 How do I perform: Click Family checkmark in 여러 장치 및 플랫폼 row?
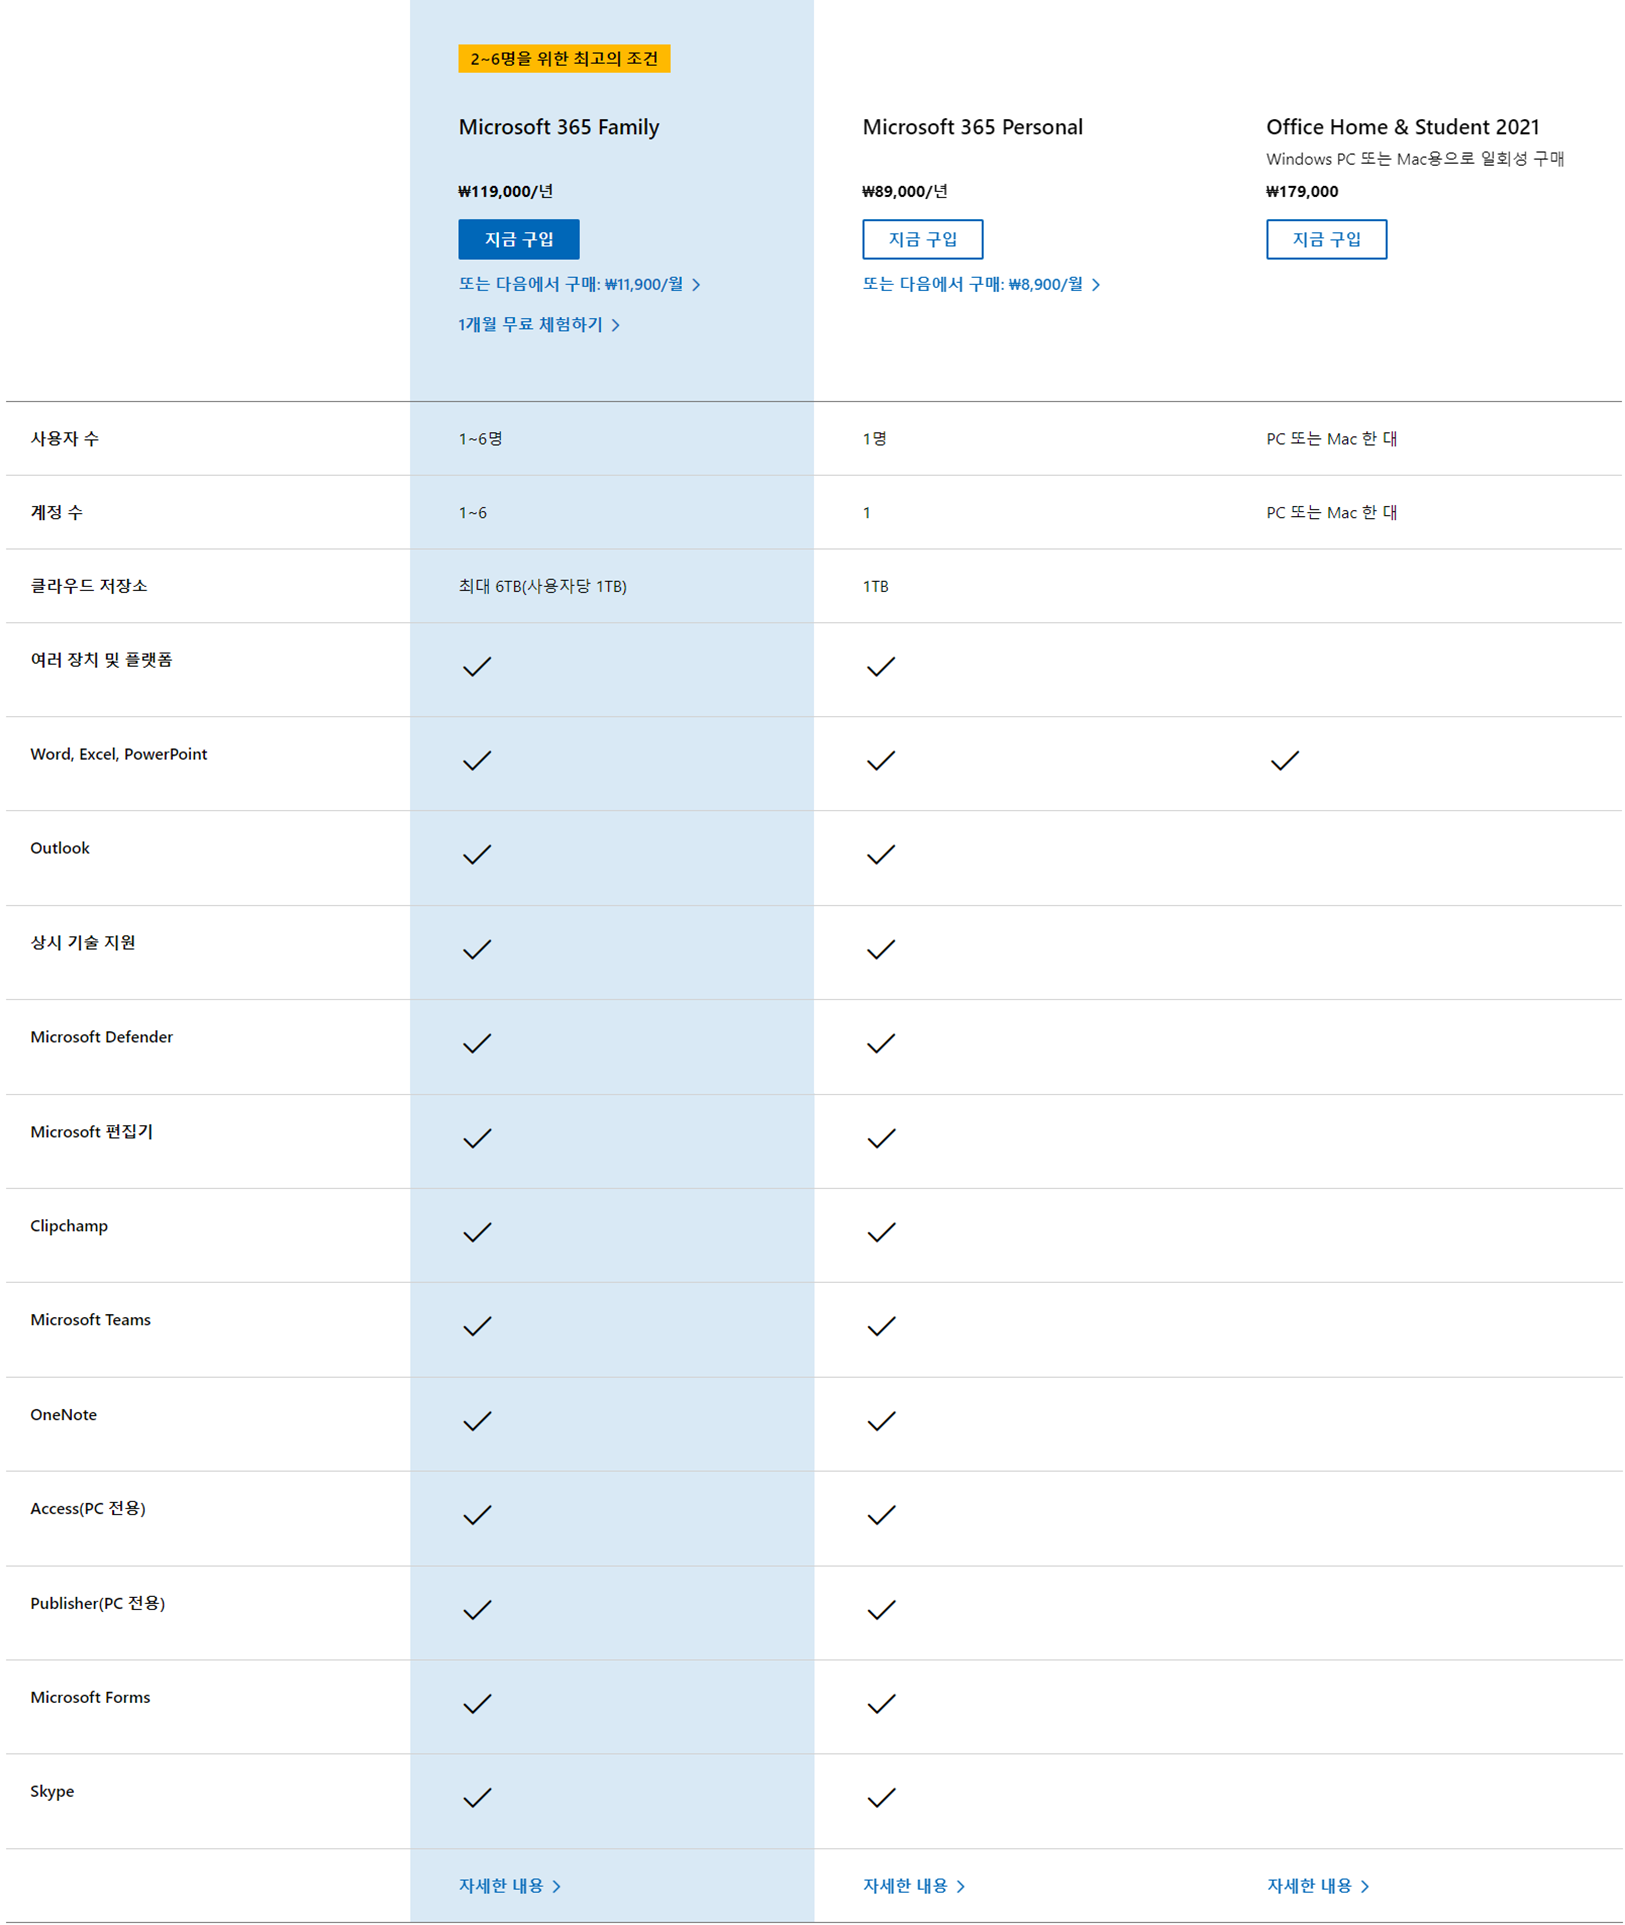[477, 667]
